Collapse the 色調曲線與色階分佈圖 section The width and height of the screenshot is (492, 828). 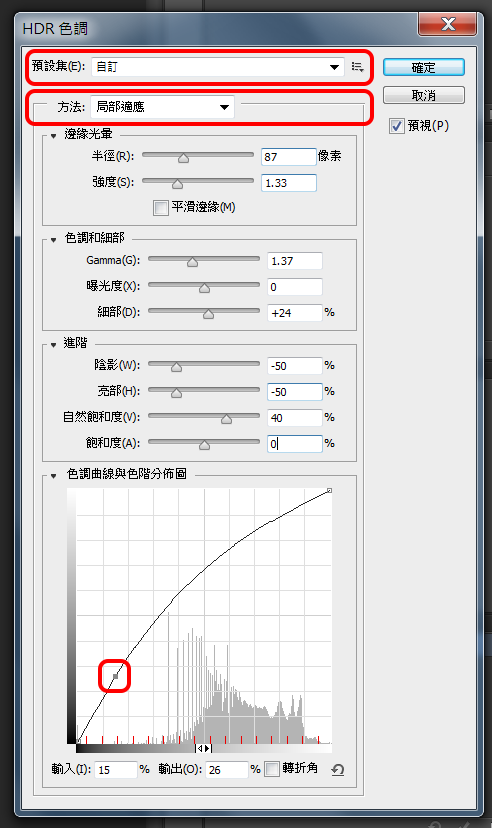[53, 476]
